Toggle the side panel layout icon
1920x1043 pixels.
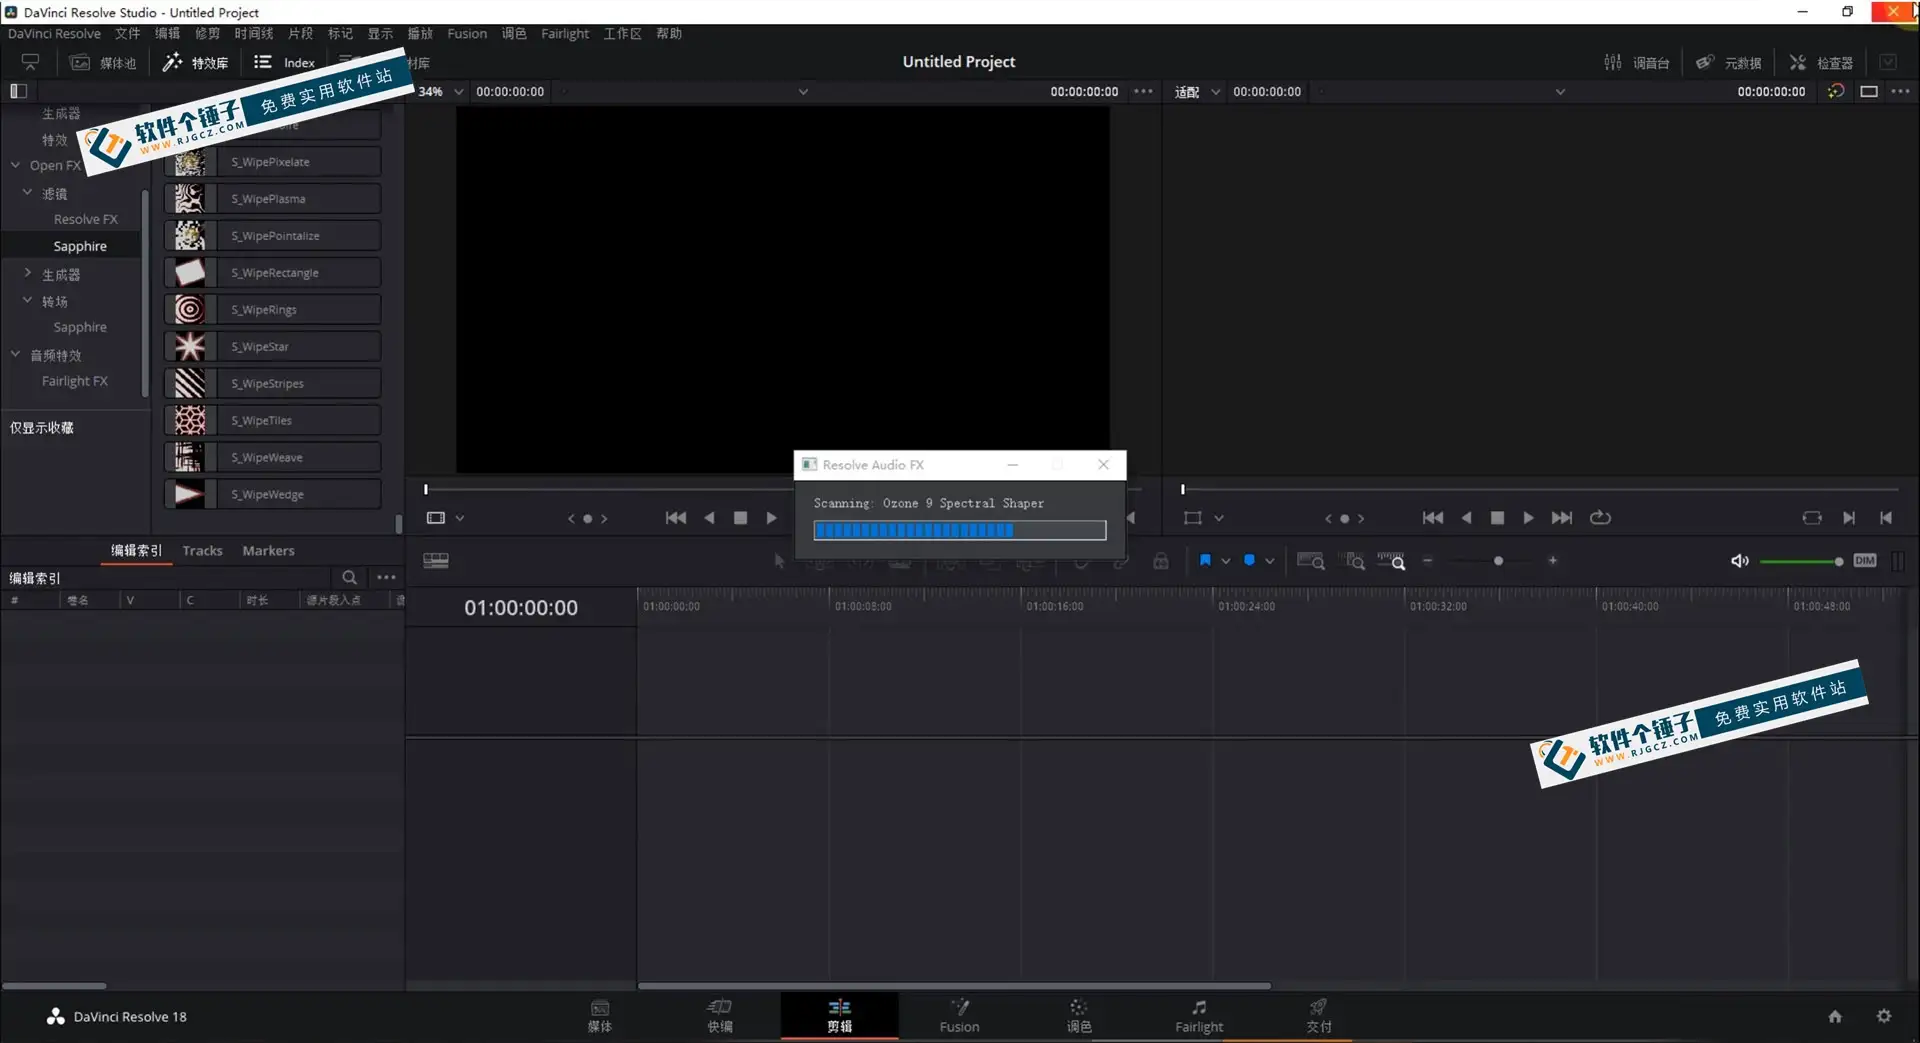click(x=18, y=91)
